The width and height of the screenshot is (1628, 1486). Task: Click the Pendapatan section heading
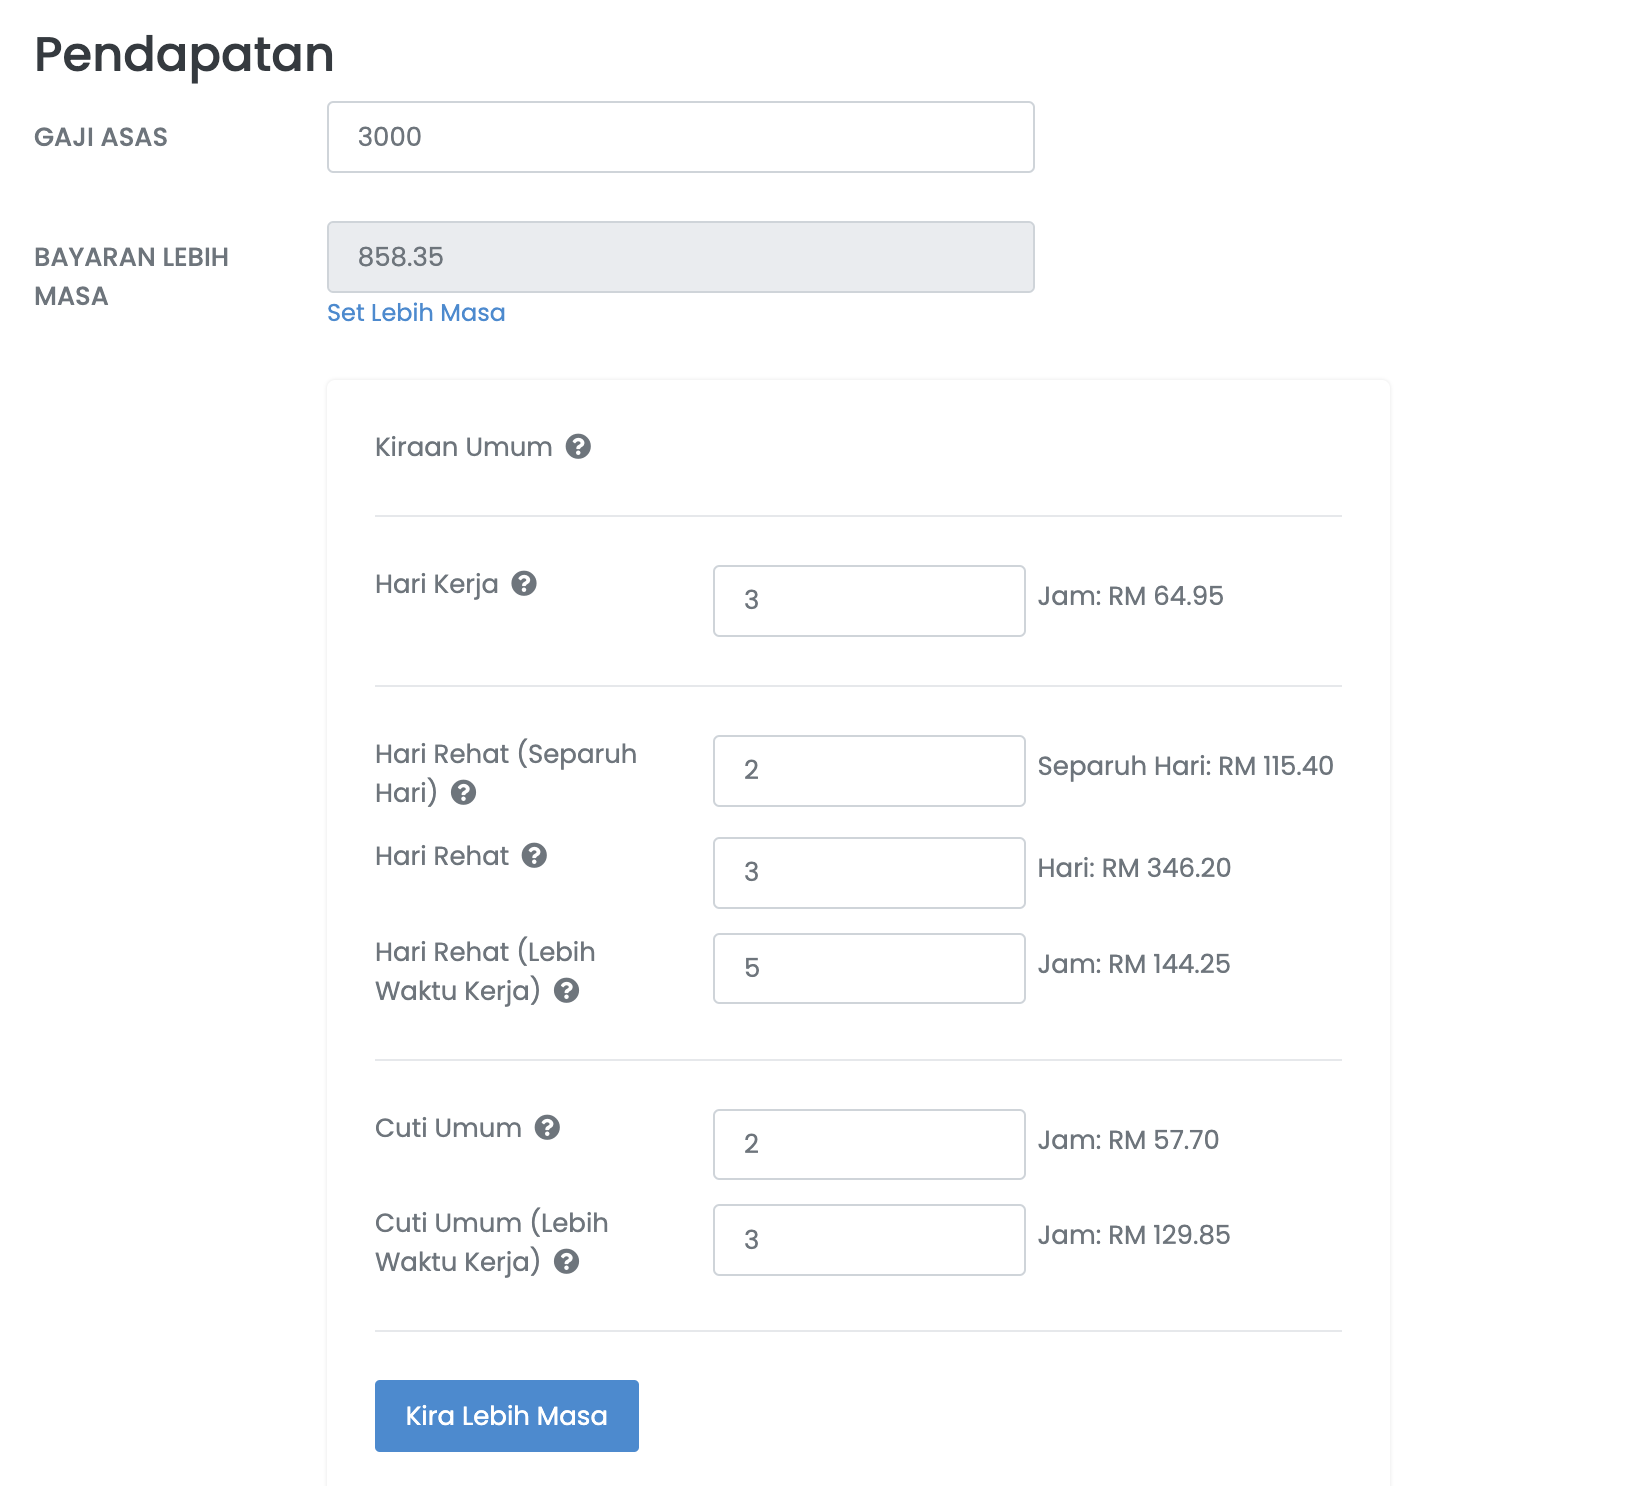click(184, 54)
